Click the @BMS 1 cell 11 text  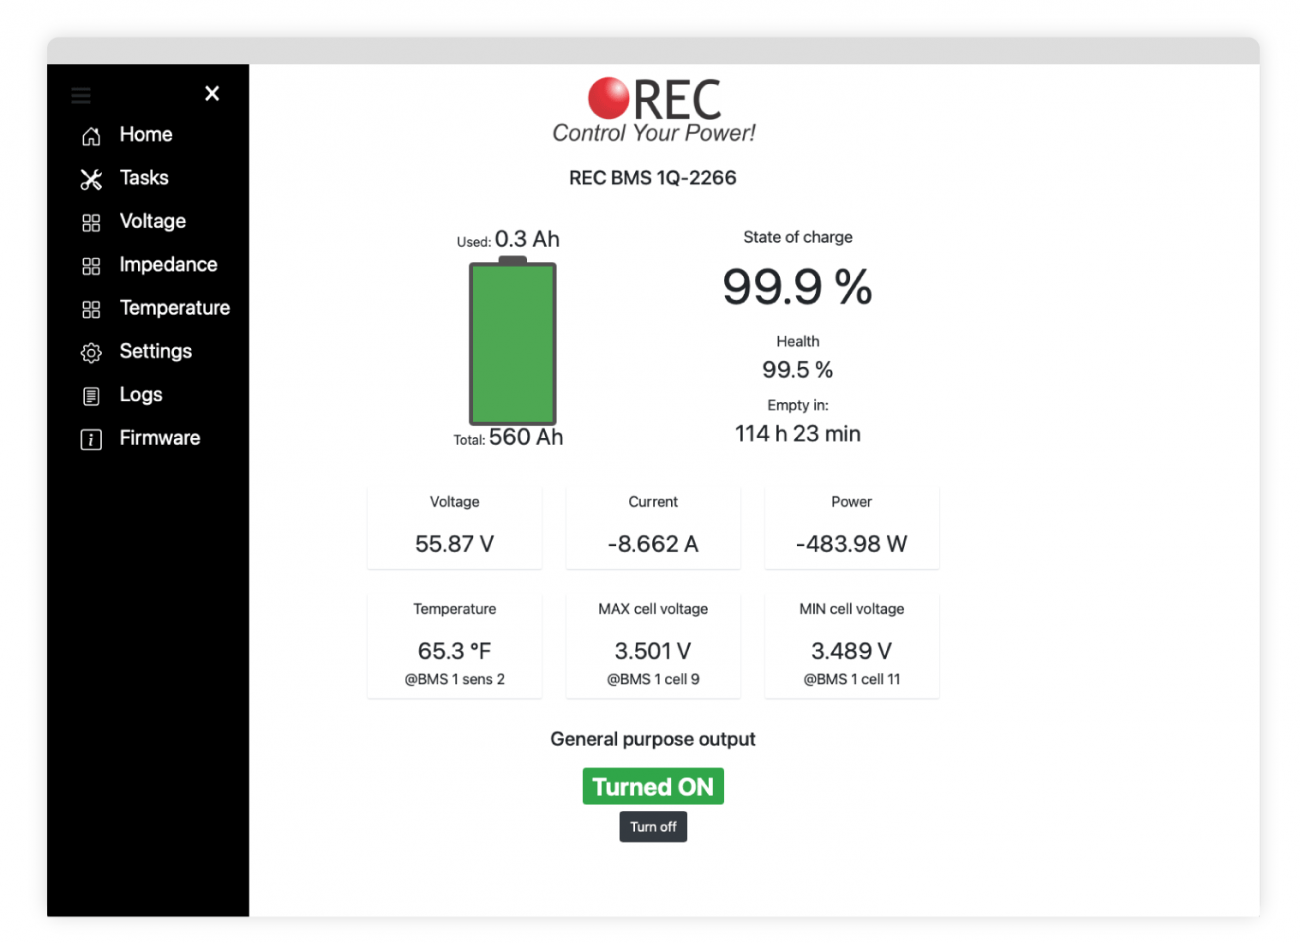click(x=852, y=679)
